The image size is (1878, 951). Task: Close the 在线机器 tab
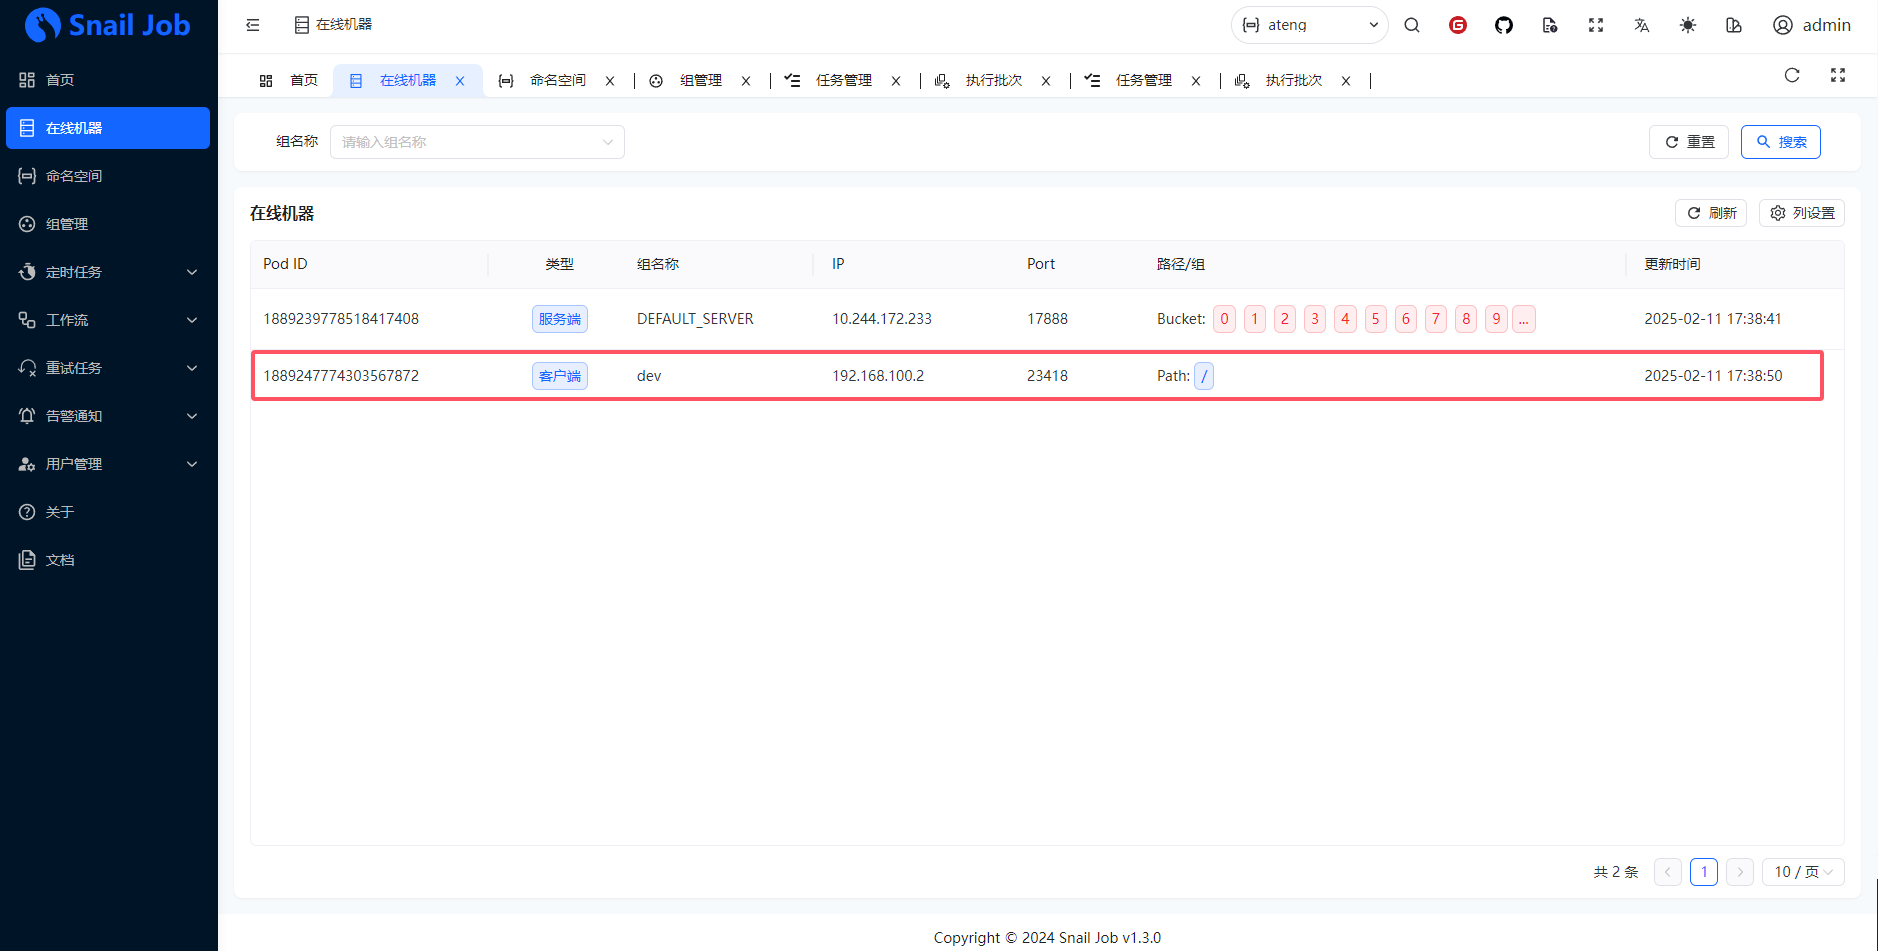coord(460,81)
